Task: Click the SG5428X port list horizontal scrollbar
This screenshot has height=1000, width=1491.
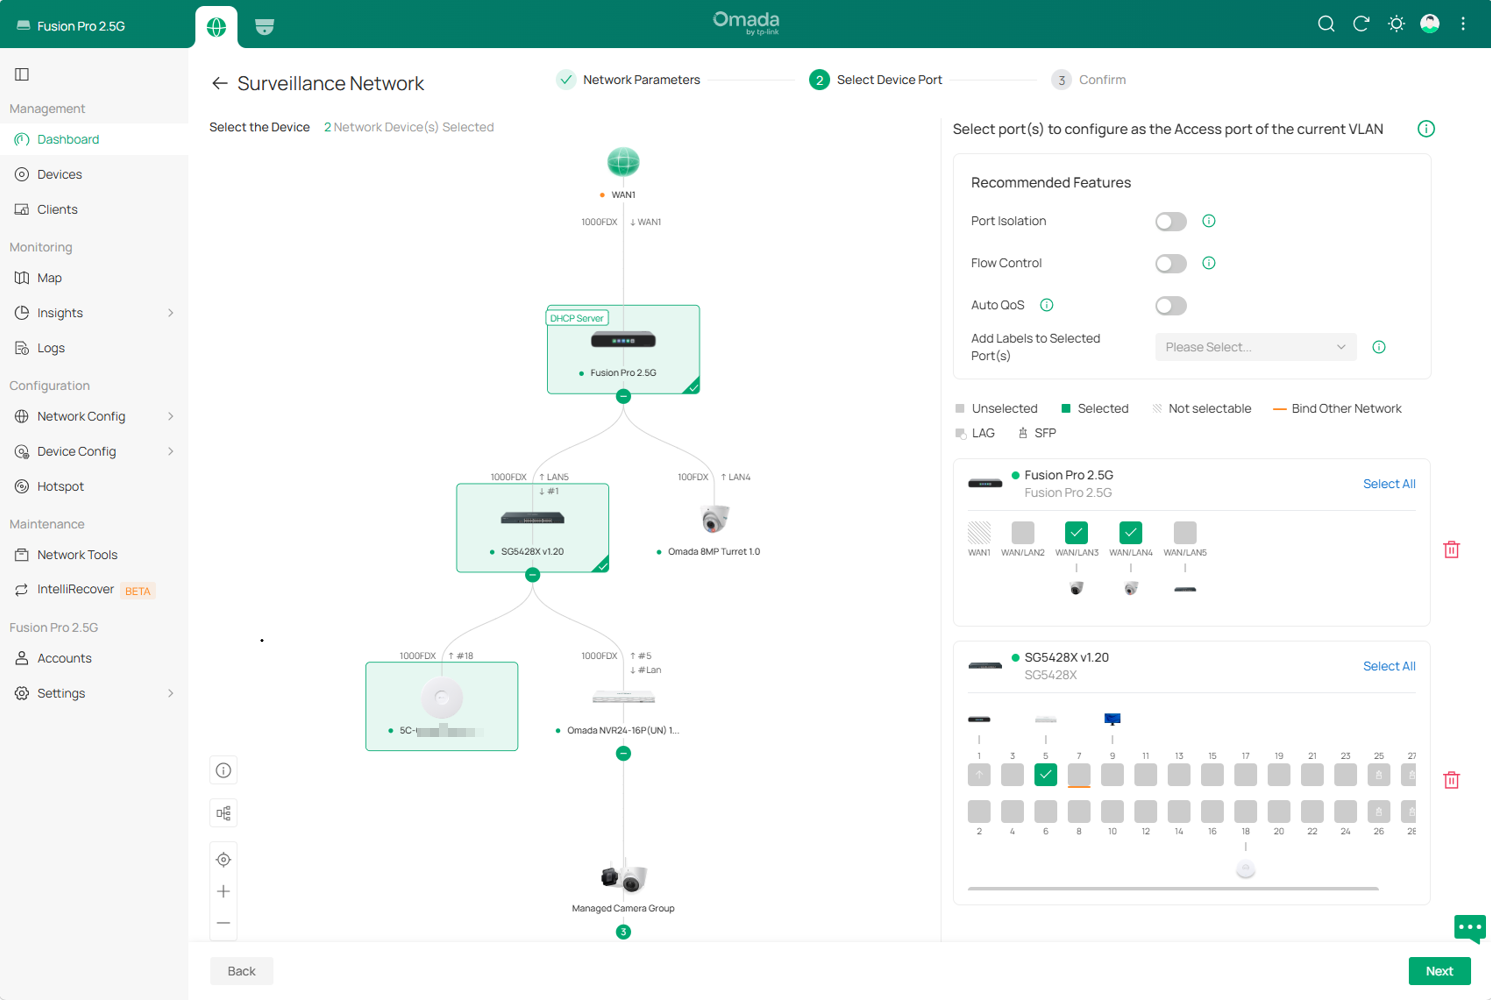Action: [1173, 888]
